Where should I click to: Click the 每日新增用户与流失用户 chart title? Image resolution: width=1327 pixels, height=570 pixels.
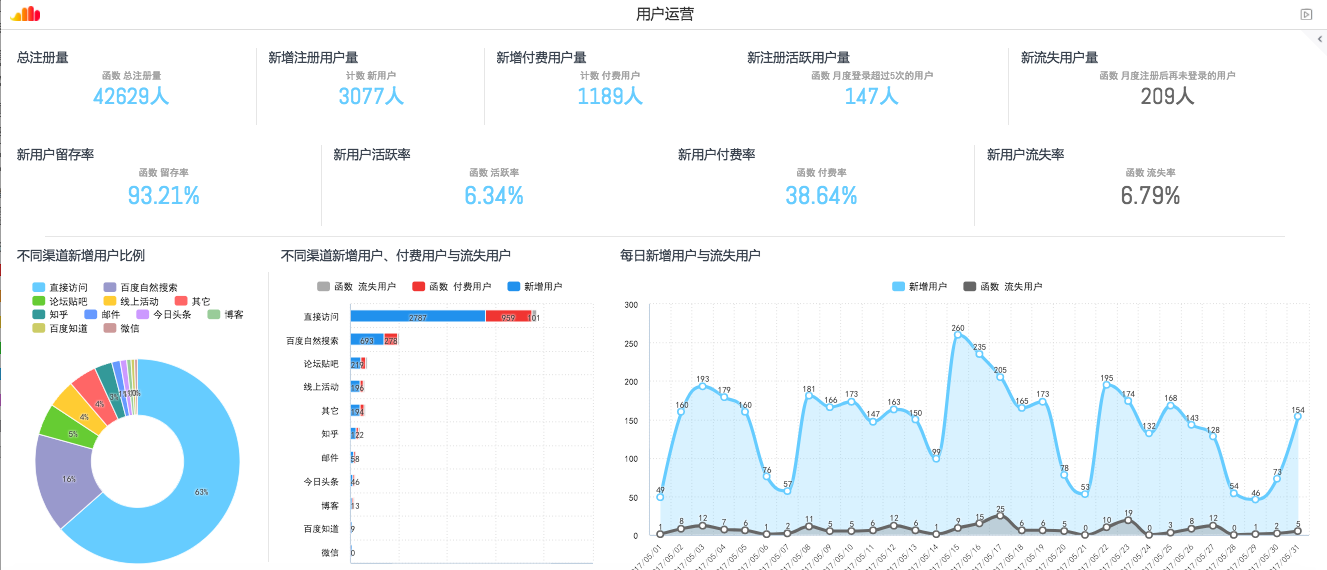point(690,256)
